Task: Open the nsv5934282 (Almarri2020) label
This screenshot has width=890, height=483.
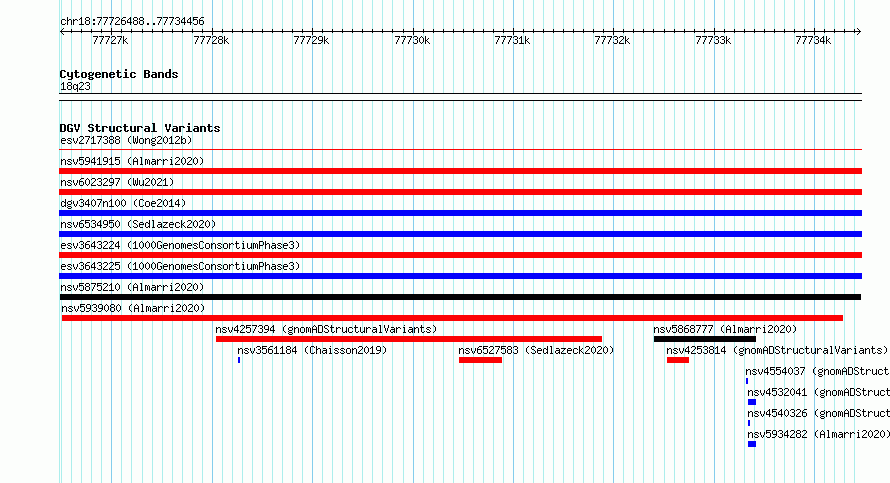Action: pos(818,434)
